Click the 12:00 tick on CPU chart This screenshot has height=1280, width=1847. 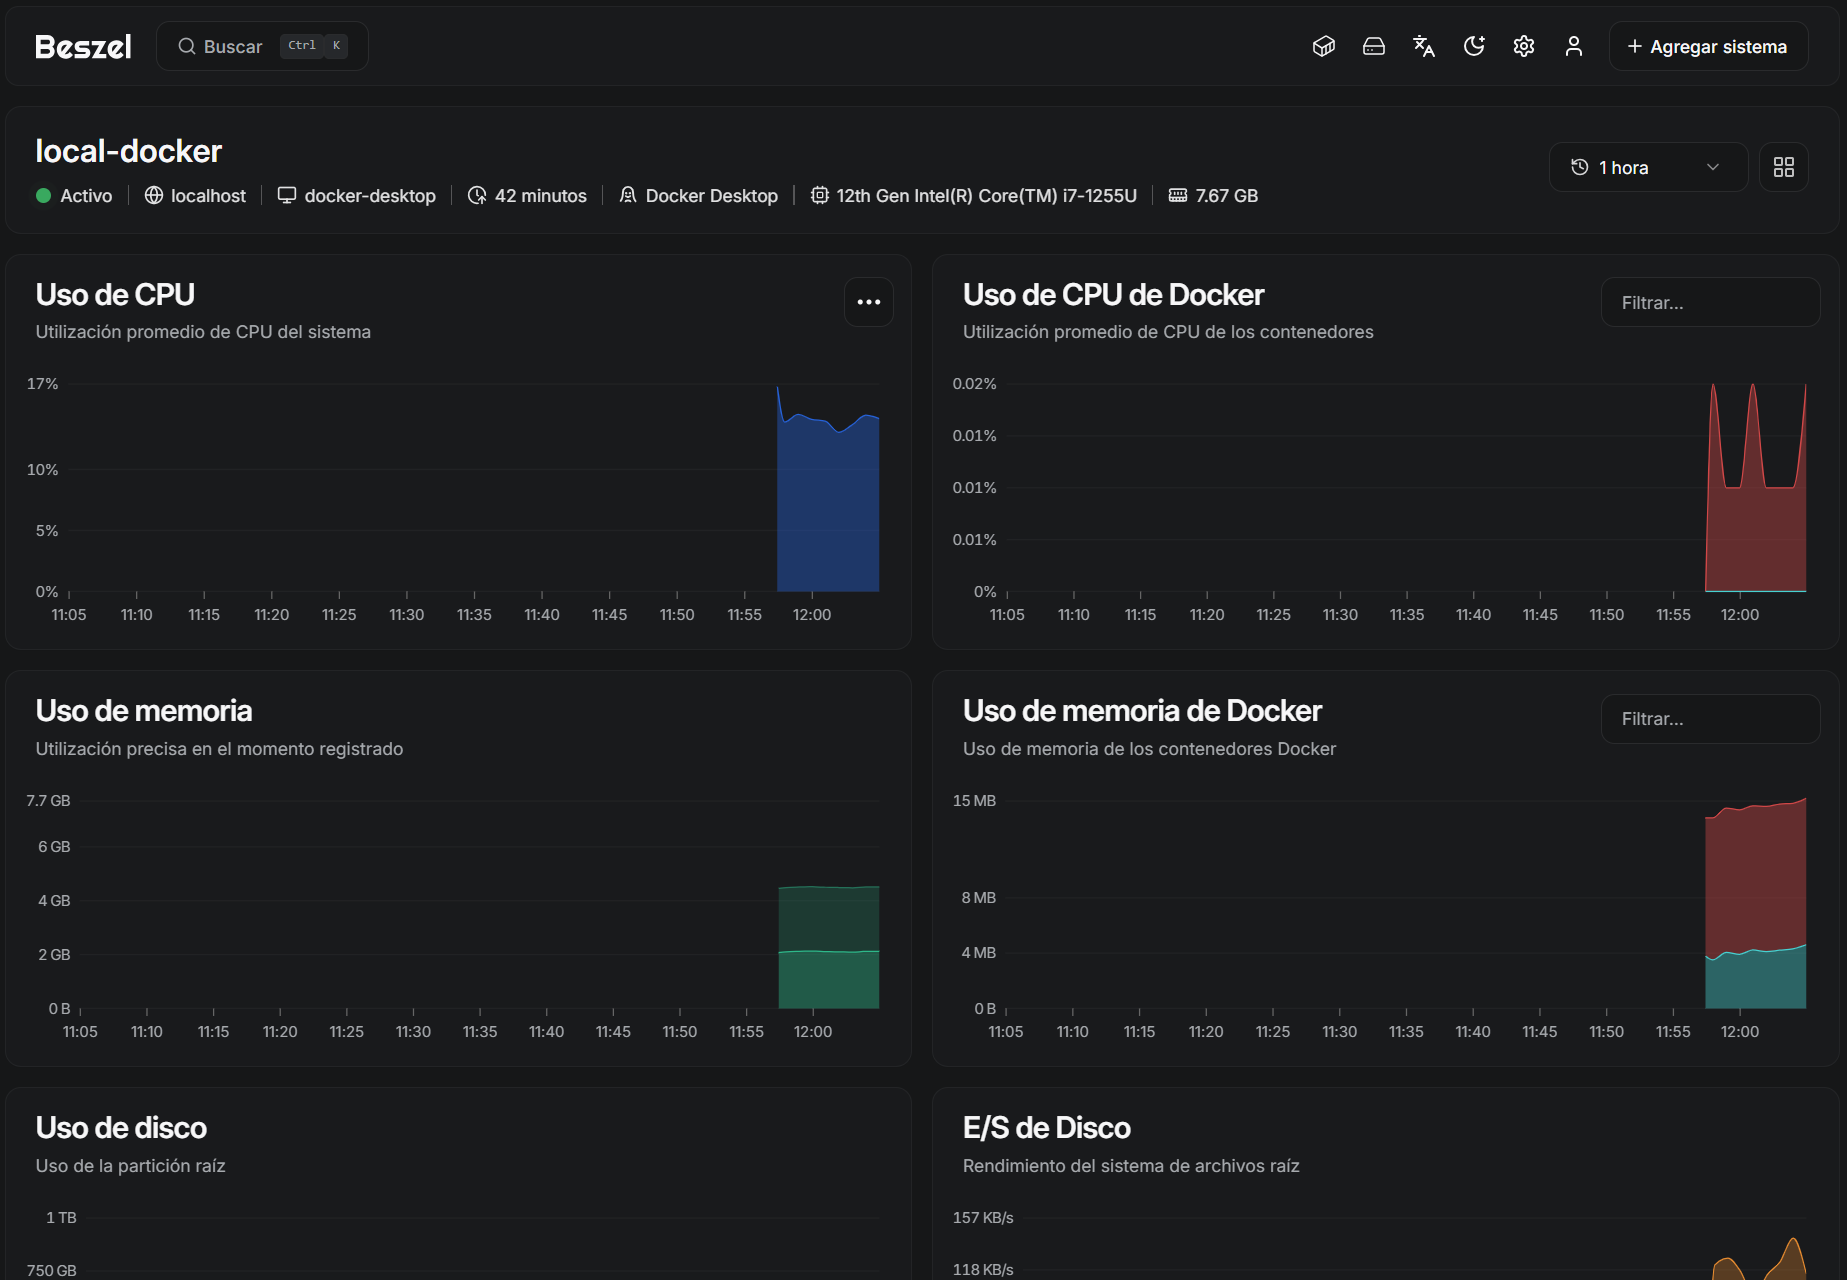(x=811, y=614)
